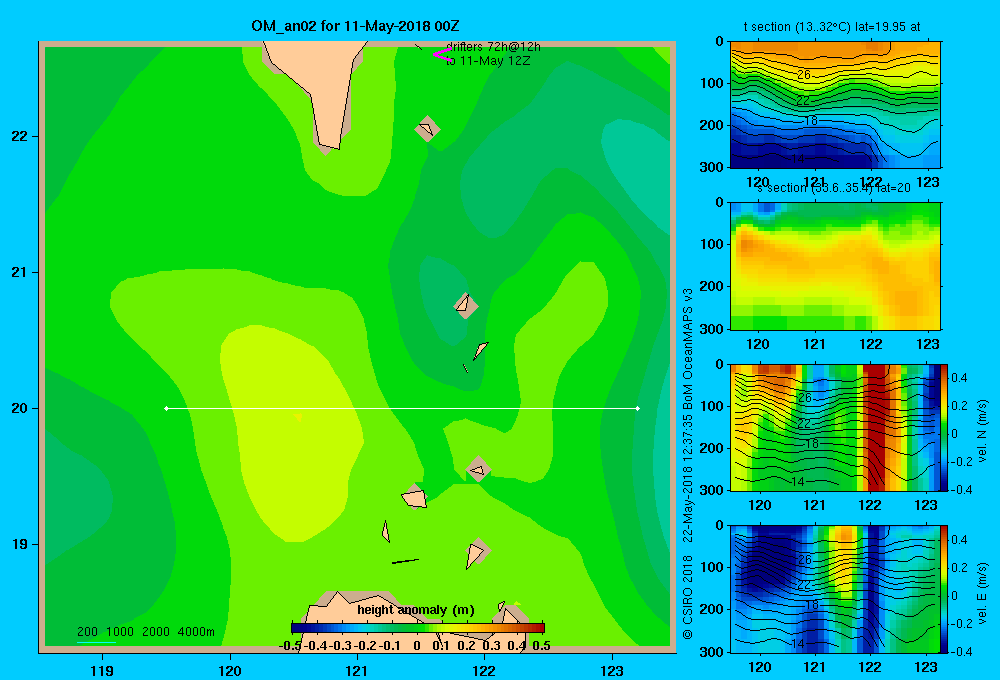Click the 'drifters 72h@12h' legend label
The image size is (1000, 680).
point(493,47)
